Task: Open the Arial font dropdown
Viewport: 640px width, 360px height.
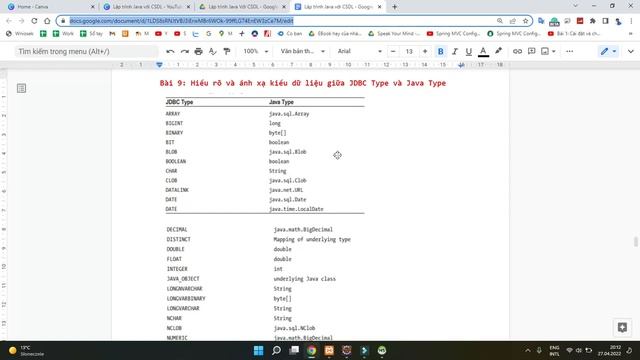Action: [x=359, y=51]
